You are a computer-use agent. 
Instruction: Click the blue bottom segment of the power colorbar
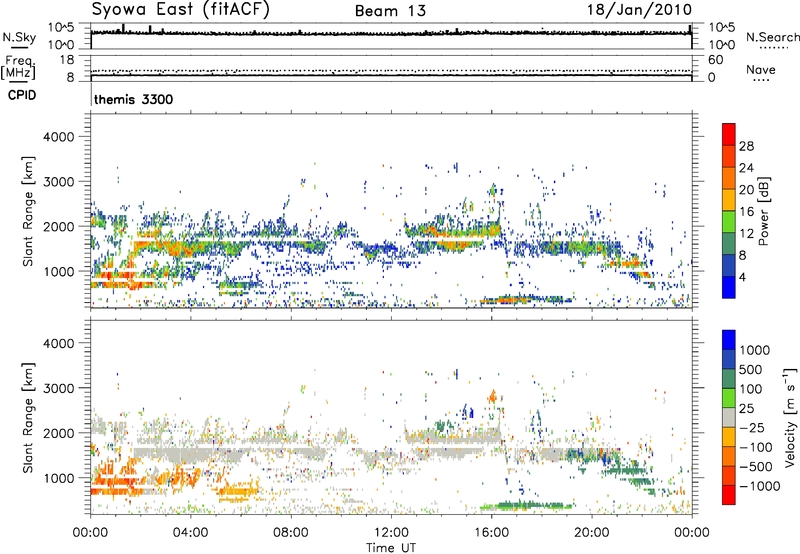[729, 287]
